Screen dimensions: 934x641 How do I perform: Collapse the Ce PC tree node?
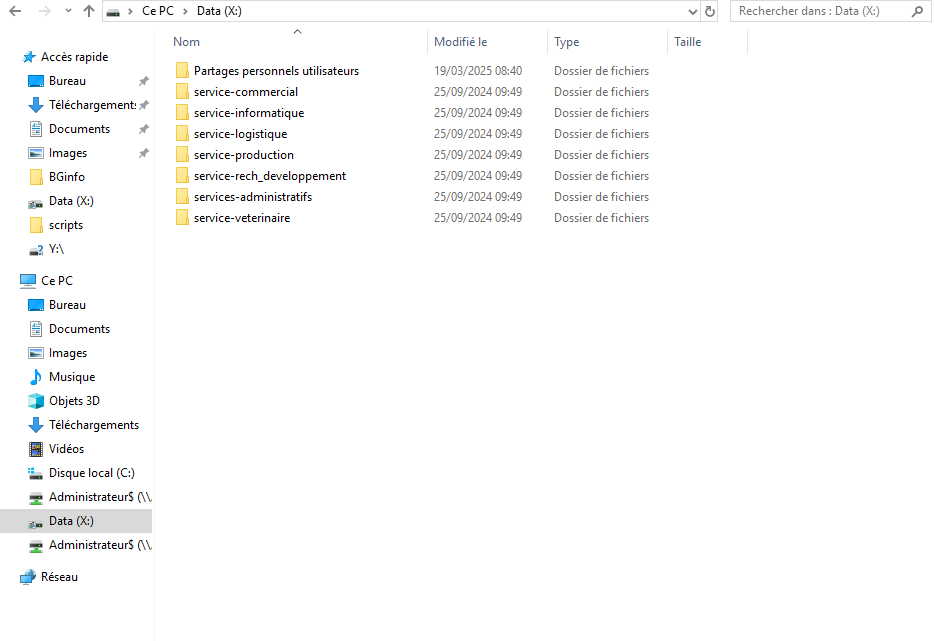9,281
